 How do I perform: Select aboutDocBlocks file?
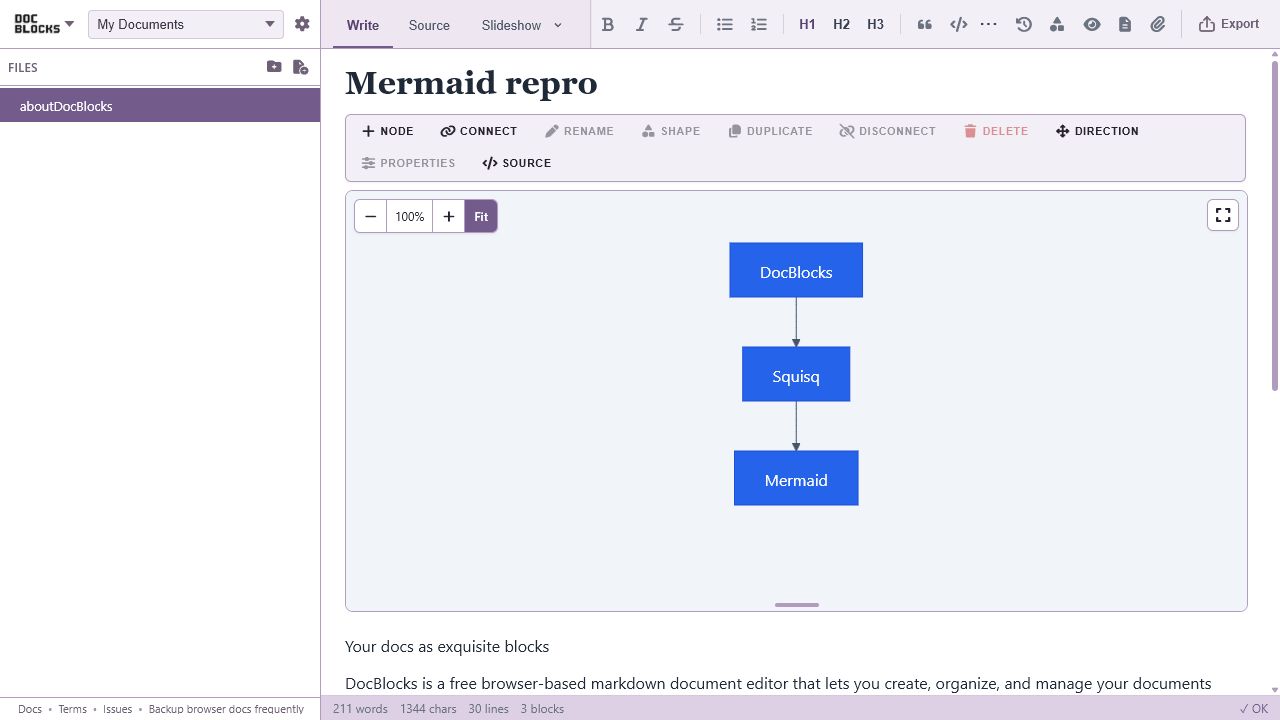[160, 106]
